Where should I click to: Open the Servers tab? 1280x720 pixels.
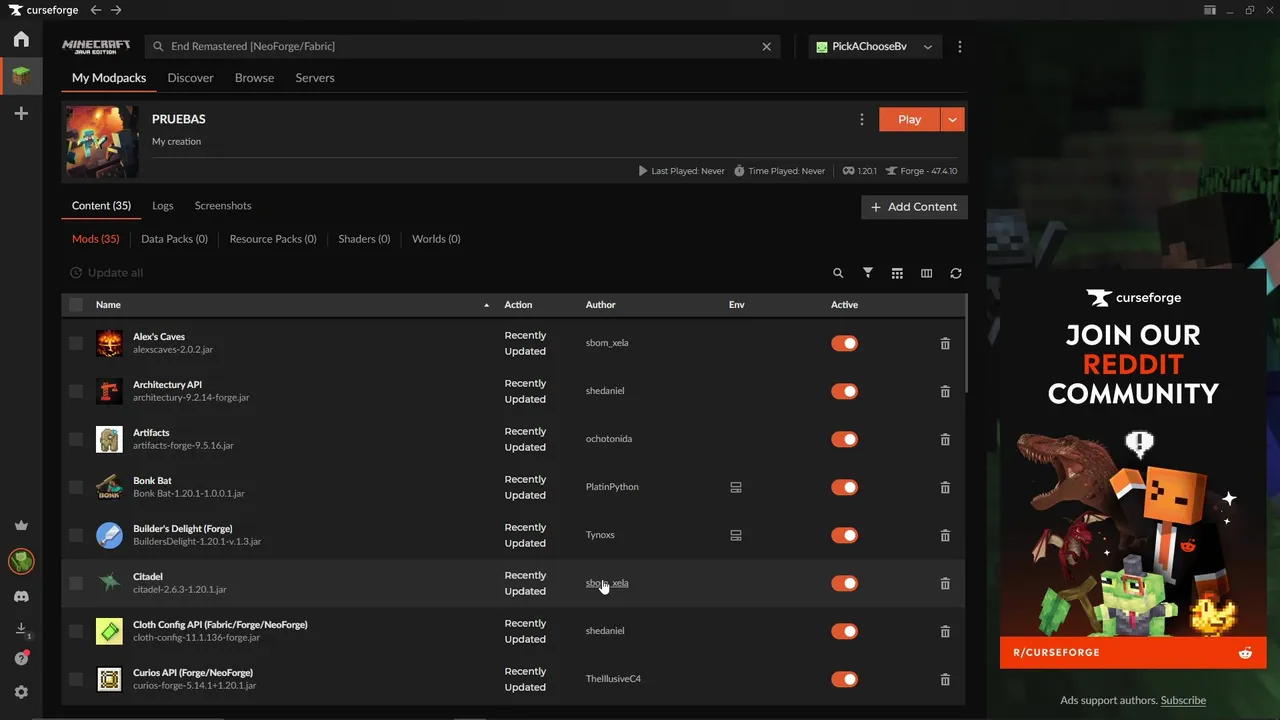(315, 78)
